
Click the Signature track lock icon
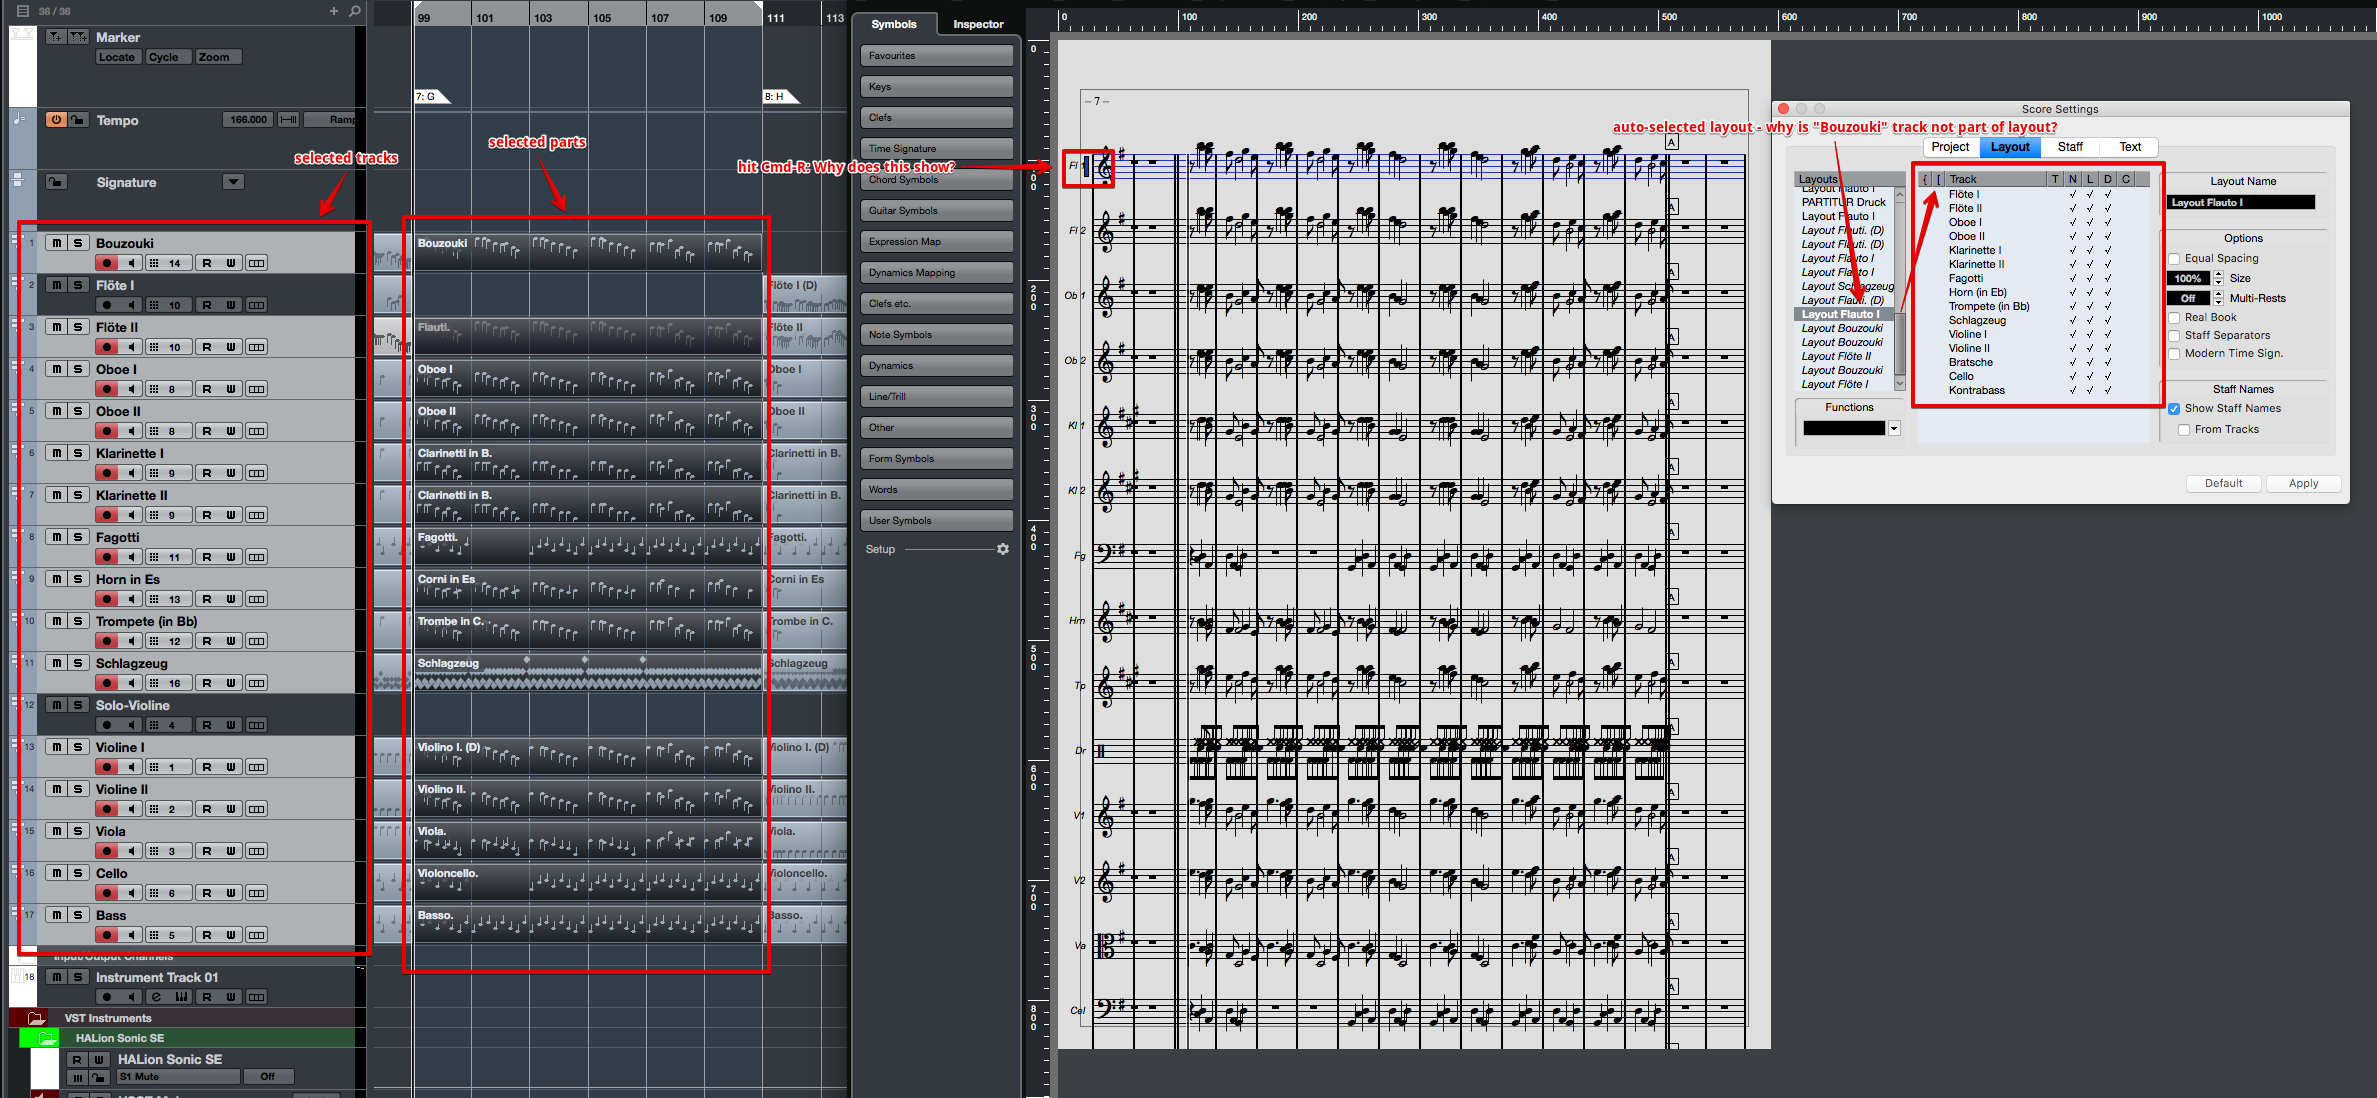56,182
